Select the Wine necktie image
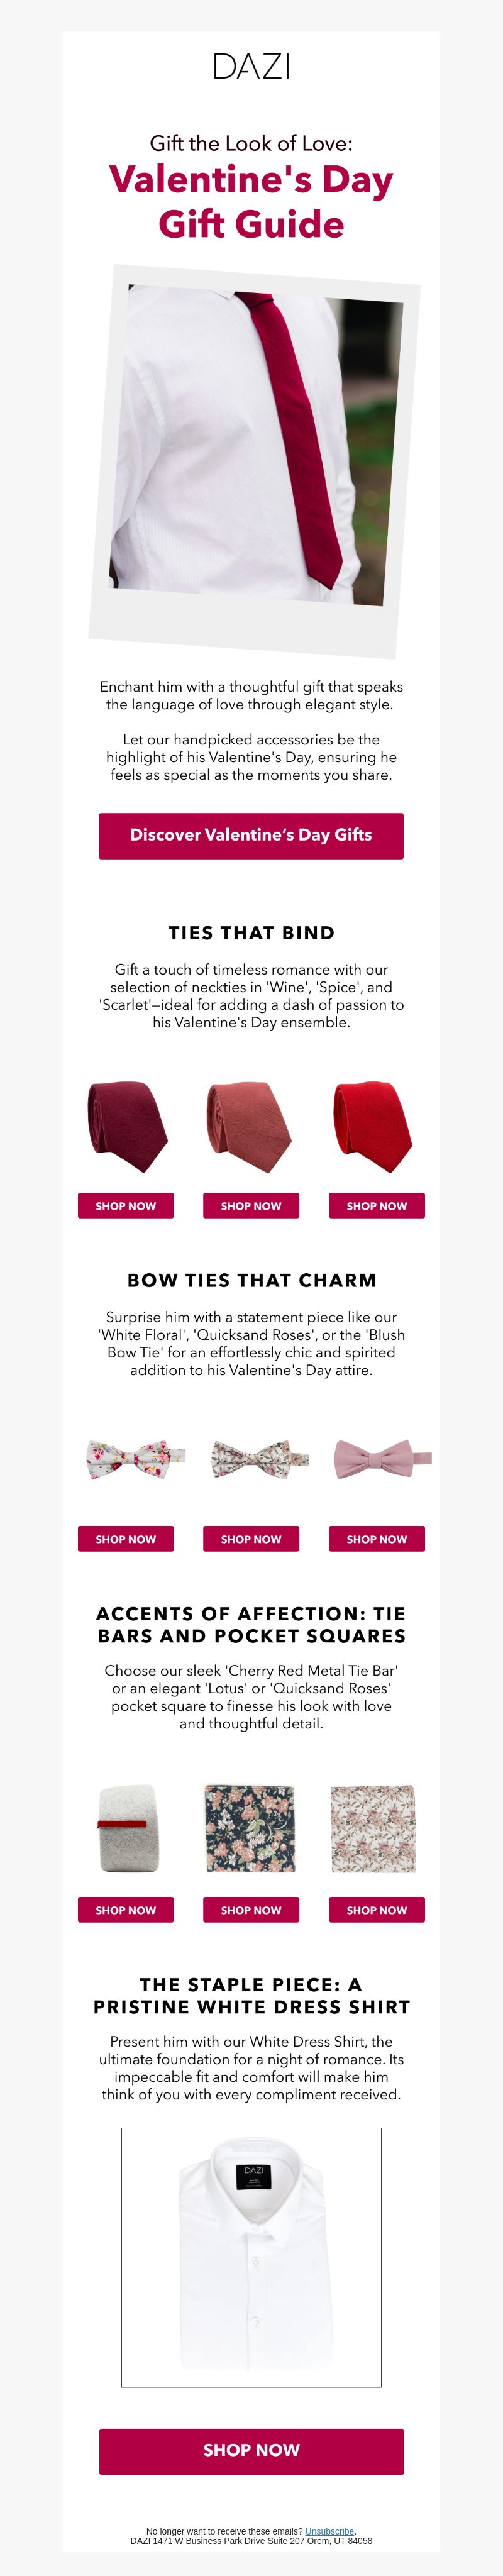Screen dimensions: 503x2576 click(x=126, y=1126)
